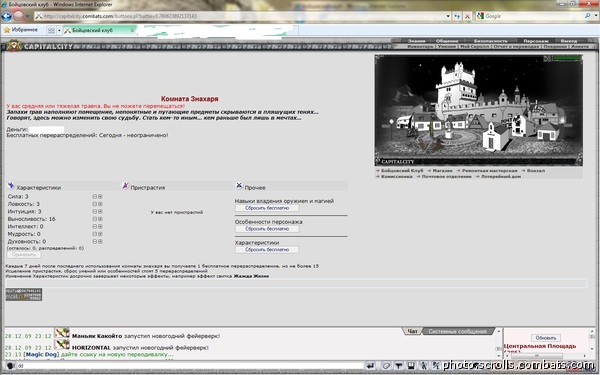Click Сбросить бесплатно under Особенности персонажа

coord(267,229)
